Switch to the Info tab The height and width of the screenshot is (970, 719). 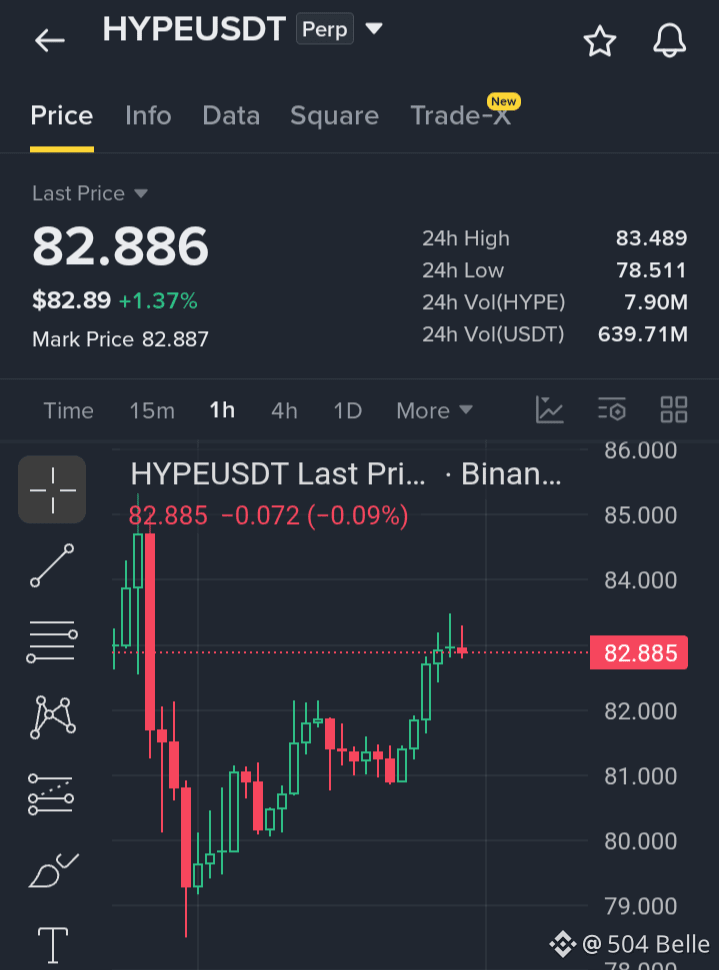coord(148,116)
